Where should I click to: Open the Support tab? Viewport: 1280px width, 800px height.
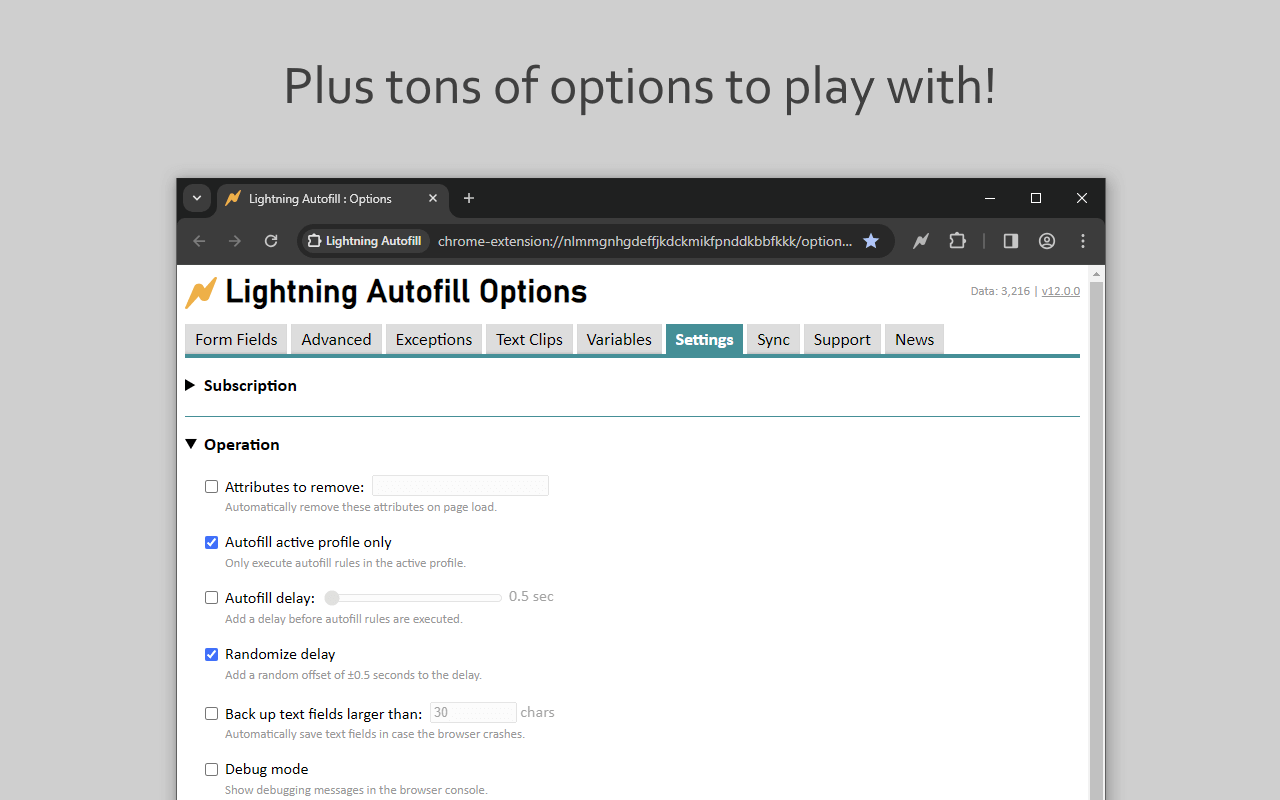(x=842, y=339)
